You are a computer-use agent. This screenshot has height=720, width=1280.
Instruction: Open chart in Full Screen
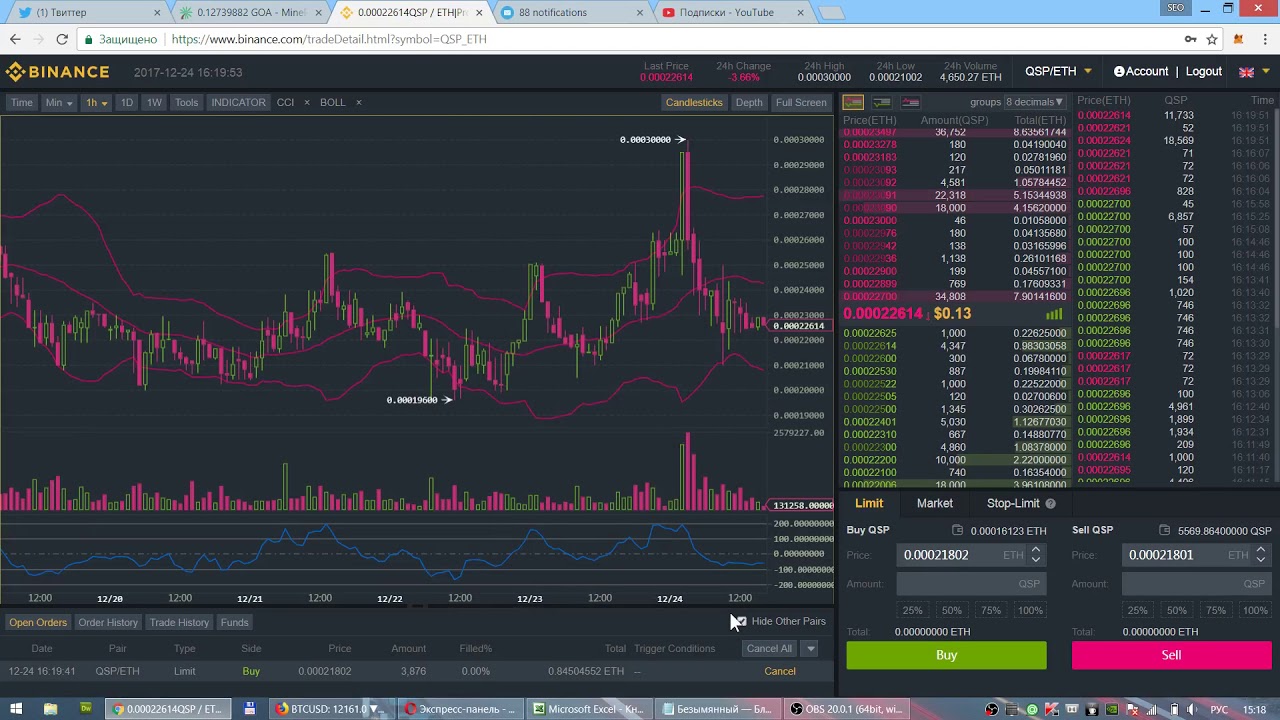click(801, 102)
